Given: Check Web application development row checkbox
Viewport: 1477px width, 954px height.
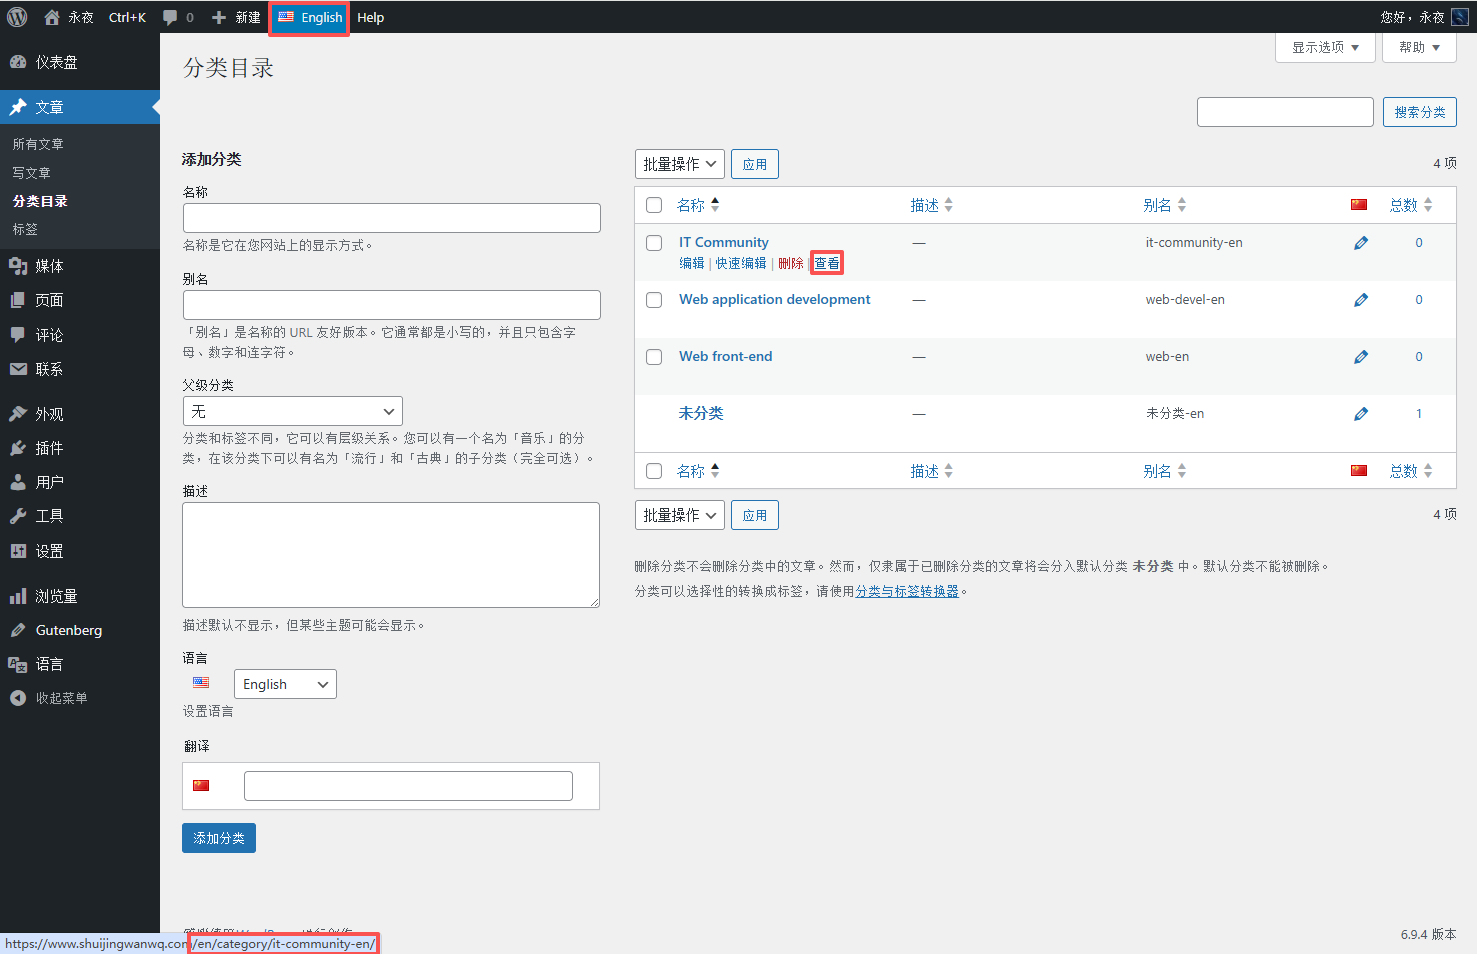Looking at the screenshot, I should tap(654, 300).
